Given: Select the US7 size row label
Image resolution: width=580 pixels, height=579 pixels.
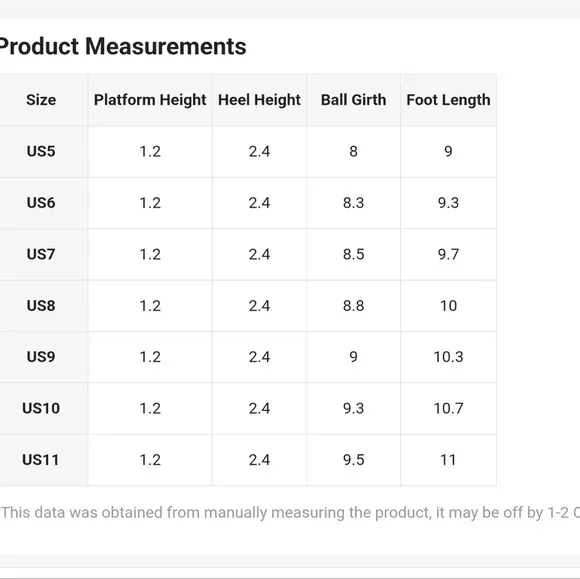Looking at the screenshot, I should tap(41, 254).
